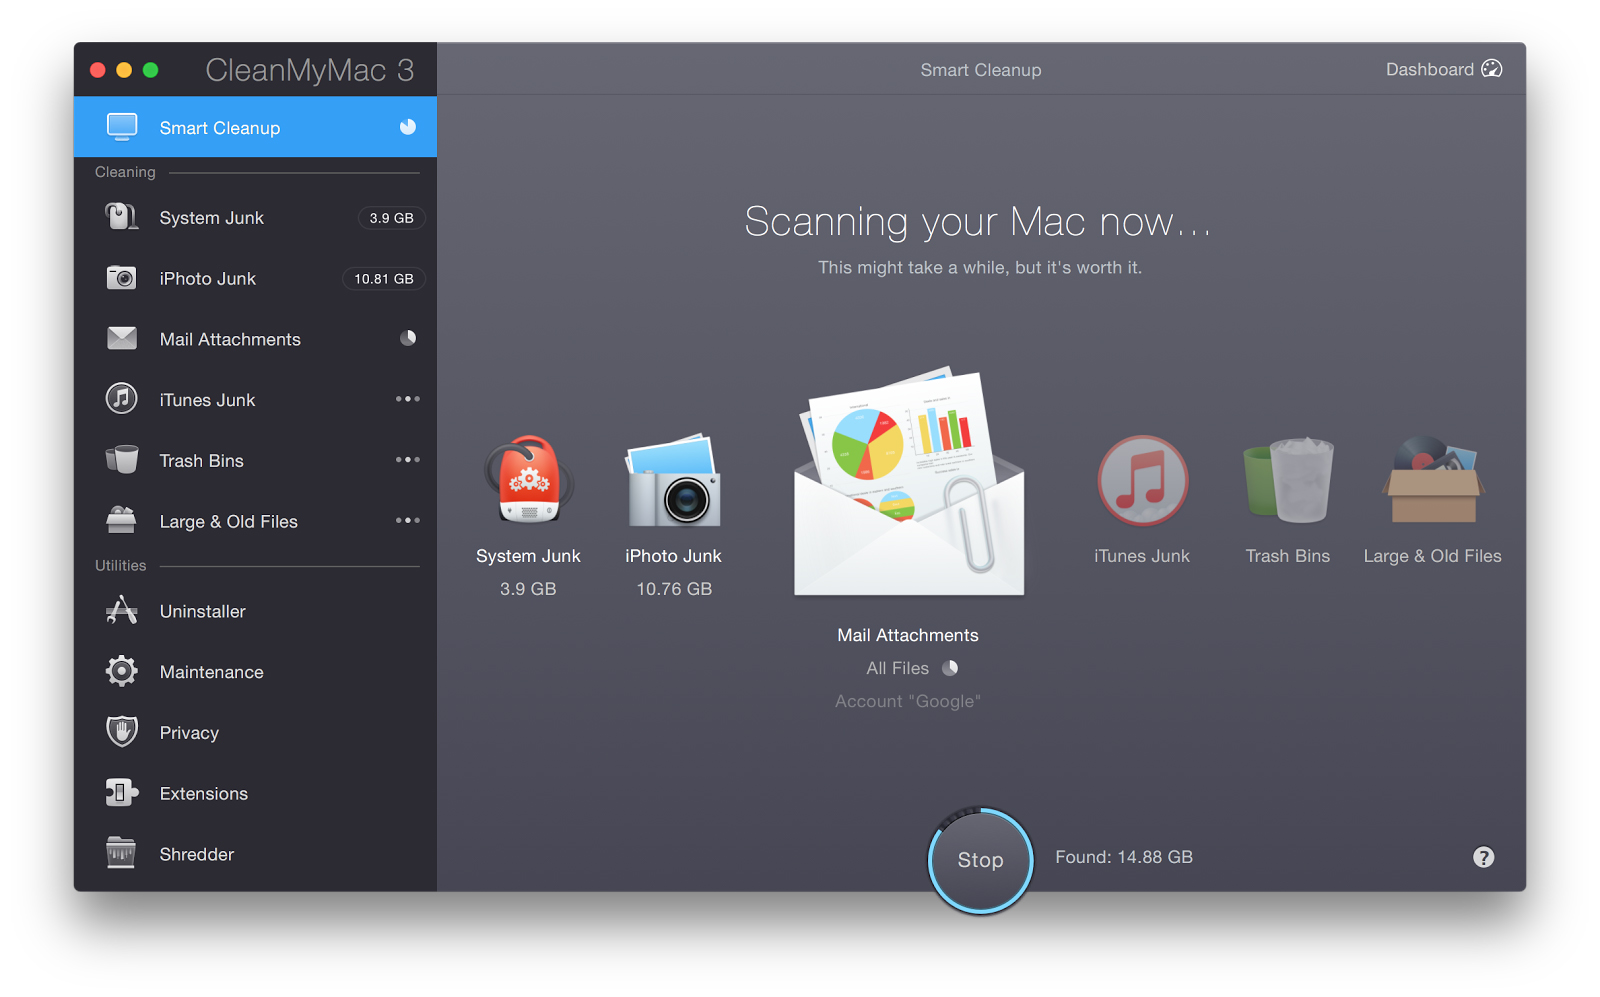The height and width of the screenshot is (997, 1600).
Task: Click the three dots next to Trash Bins
Action: (x=407, y=460)
